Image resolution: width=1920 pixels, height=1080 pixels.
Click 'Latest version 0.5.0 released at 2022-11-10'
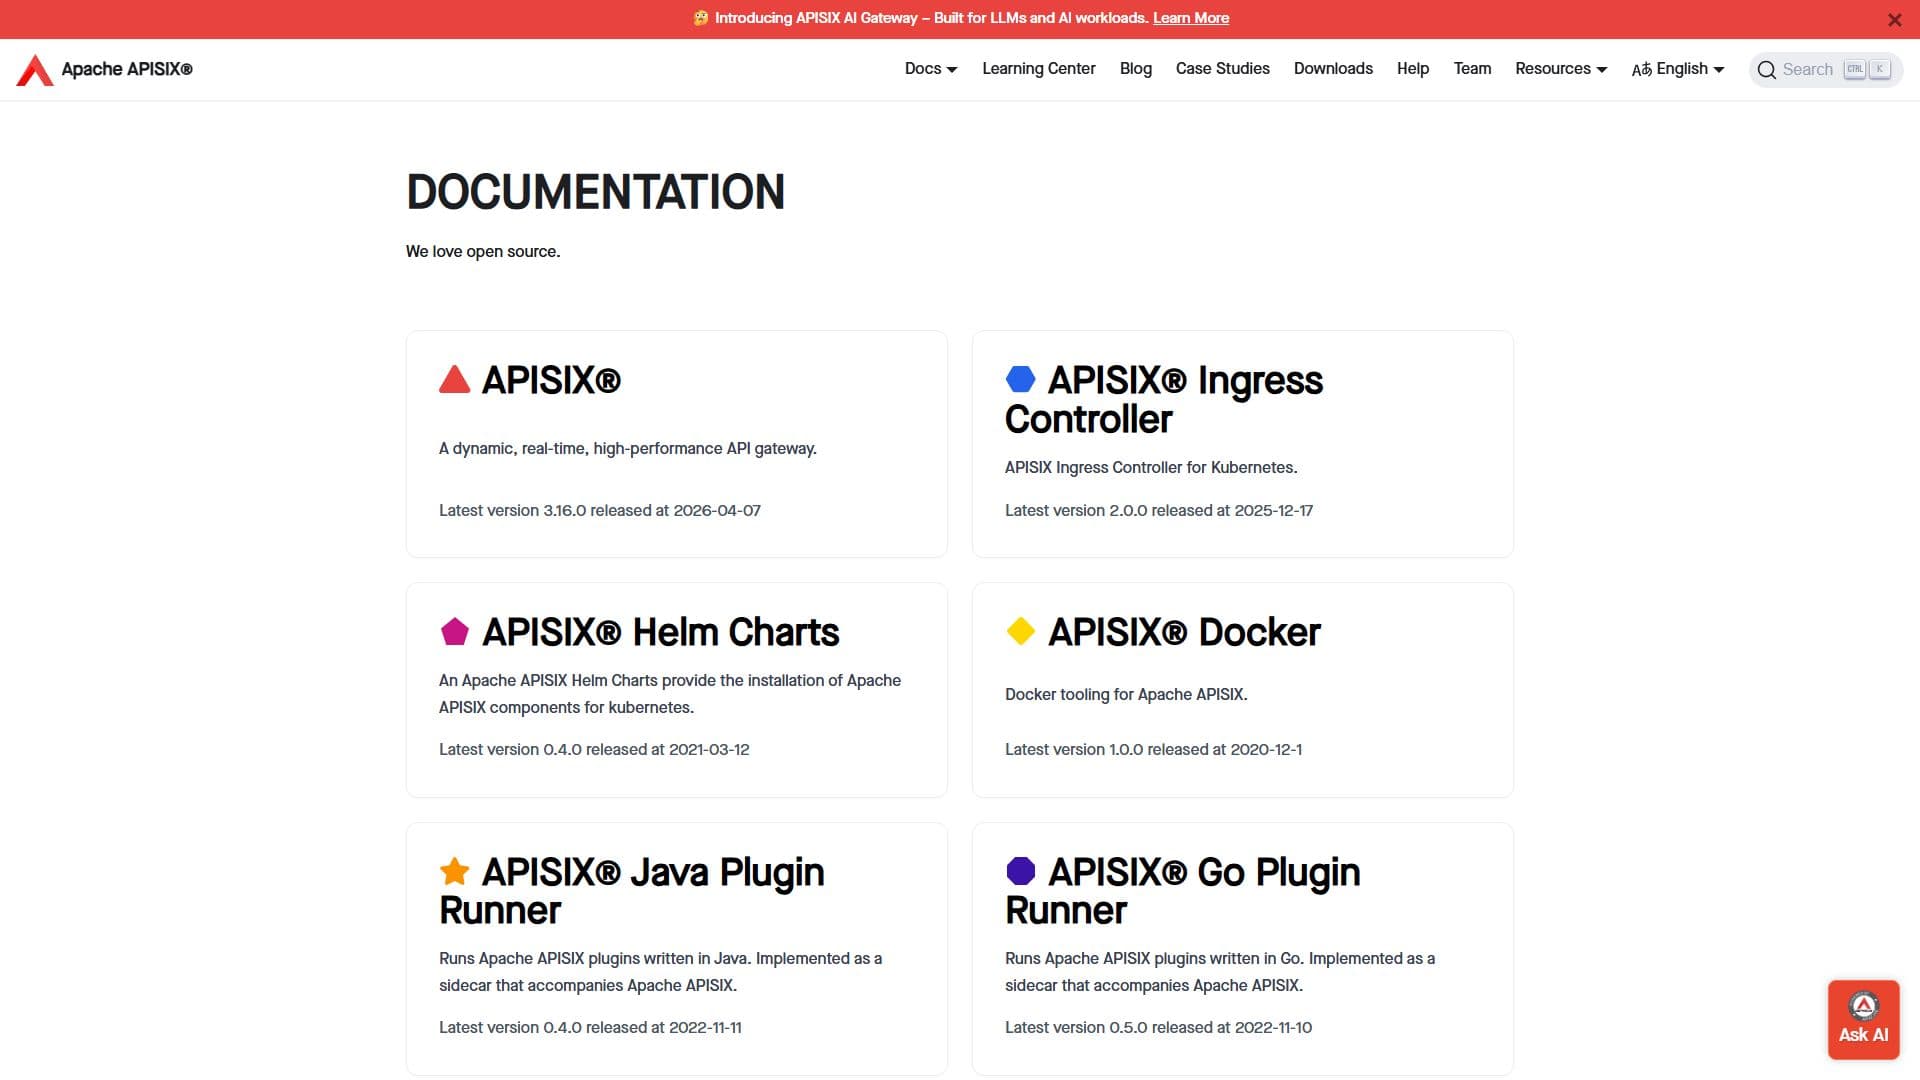click(1158, 1027)
